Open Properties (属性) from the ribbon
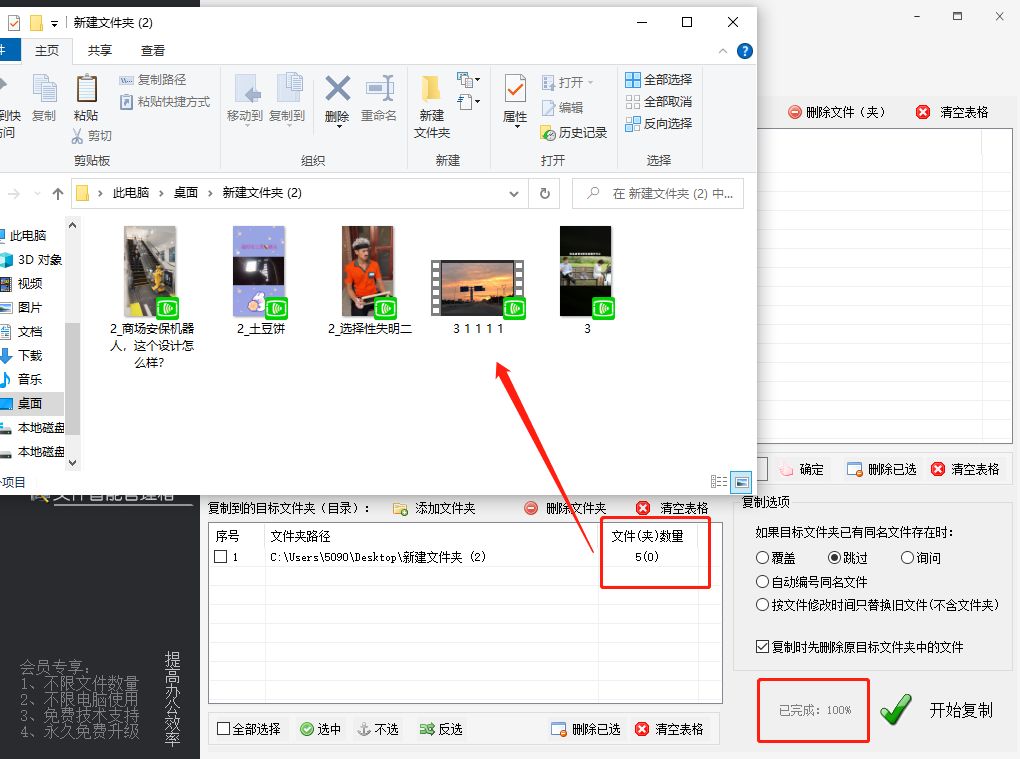Screen dimensions: 1020x759 (515, 89)
